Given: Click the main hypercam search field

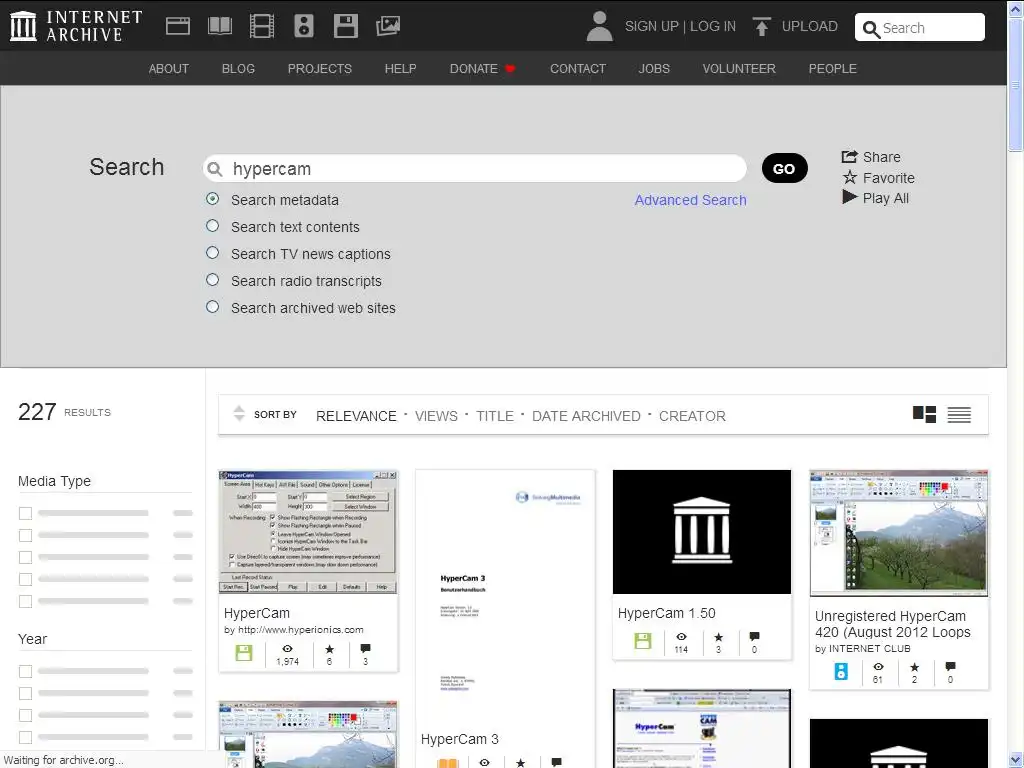Looking at the screenshot, I should [x=475, y=168].
